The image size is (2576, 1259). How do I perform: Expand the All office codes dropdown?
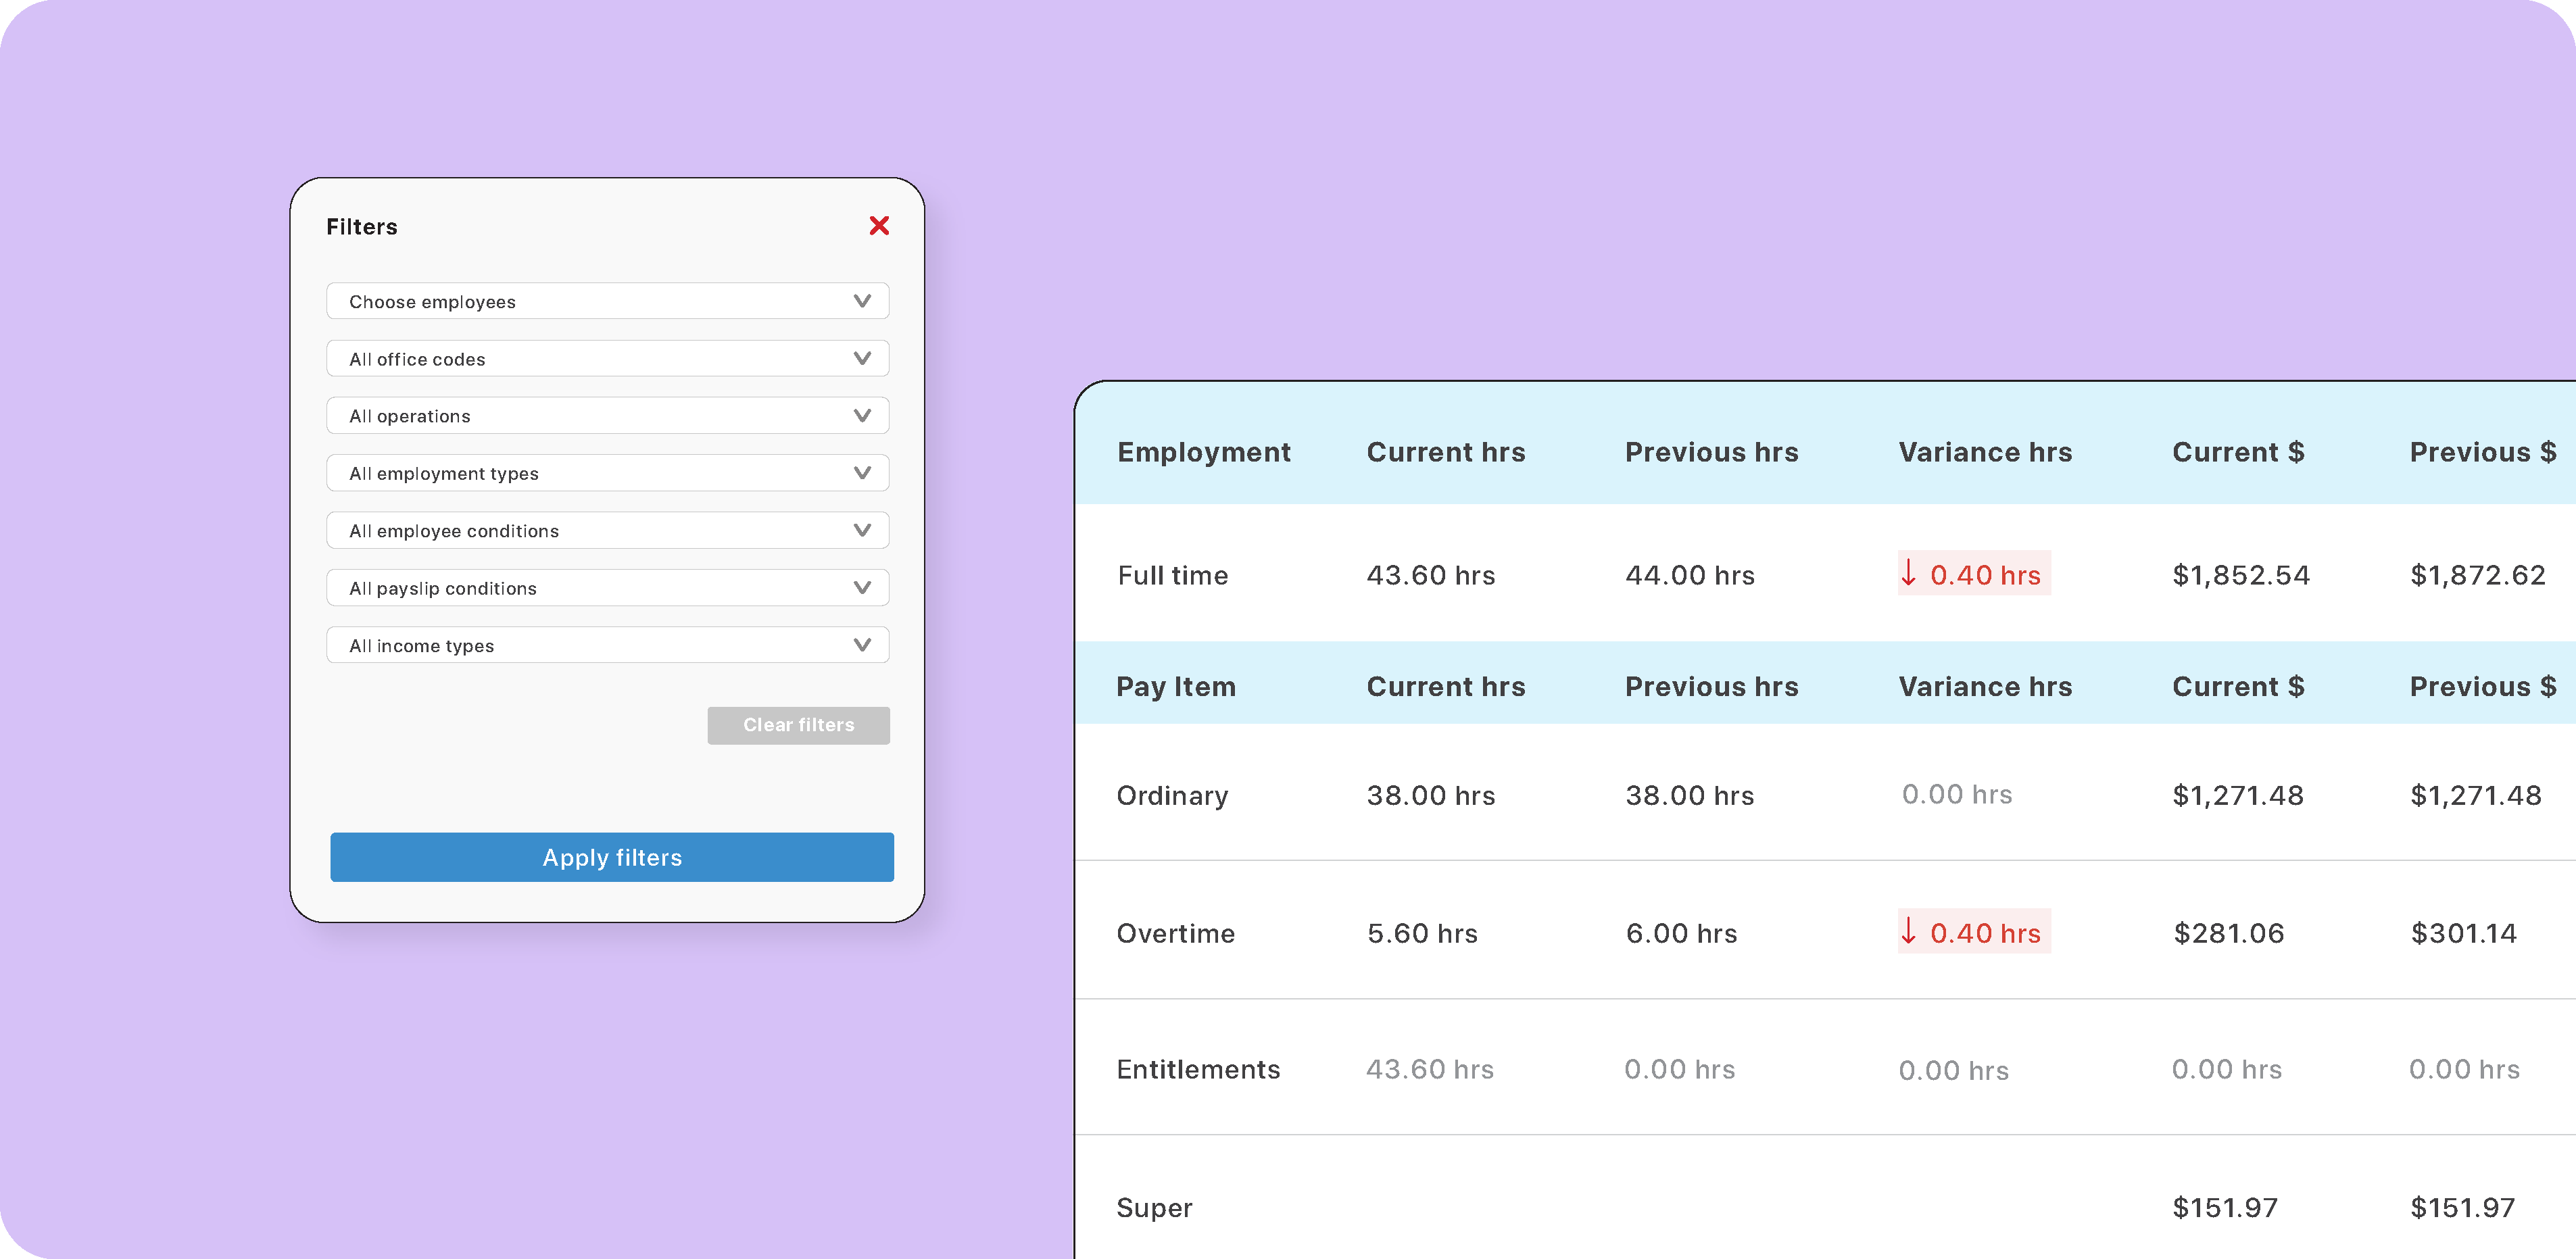pos(608,358)
